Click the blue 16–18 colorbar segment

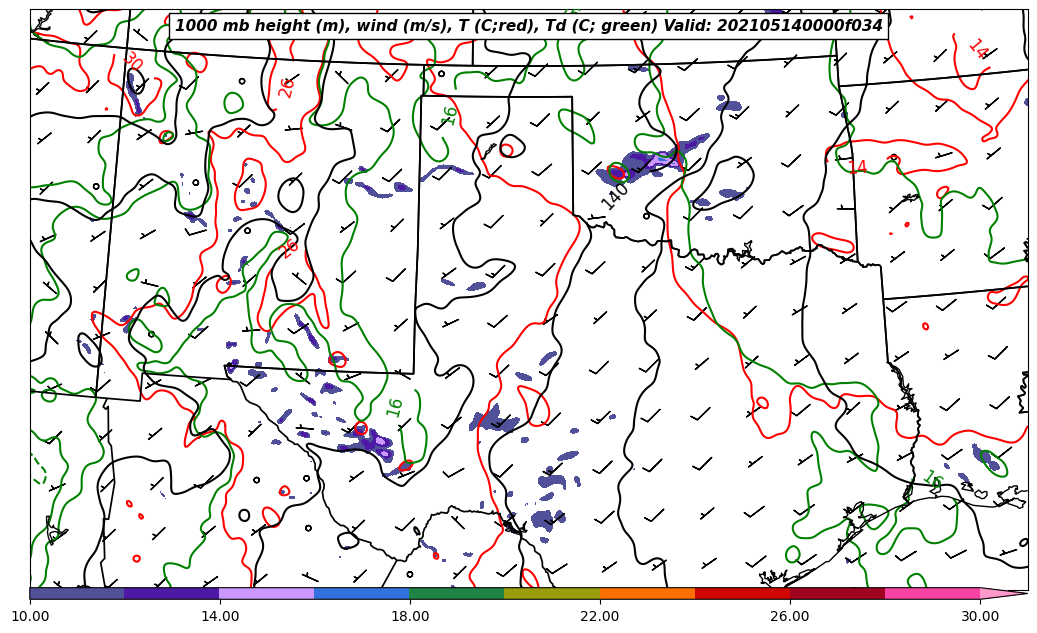click(362, 593)
